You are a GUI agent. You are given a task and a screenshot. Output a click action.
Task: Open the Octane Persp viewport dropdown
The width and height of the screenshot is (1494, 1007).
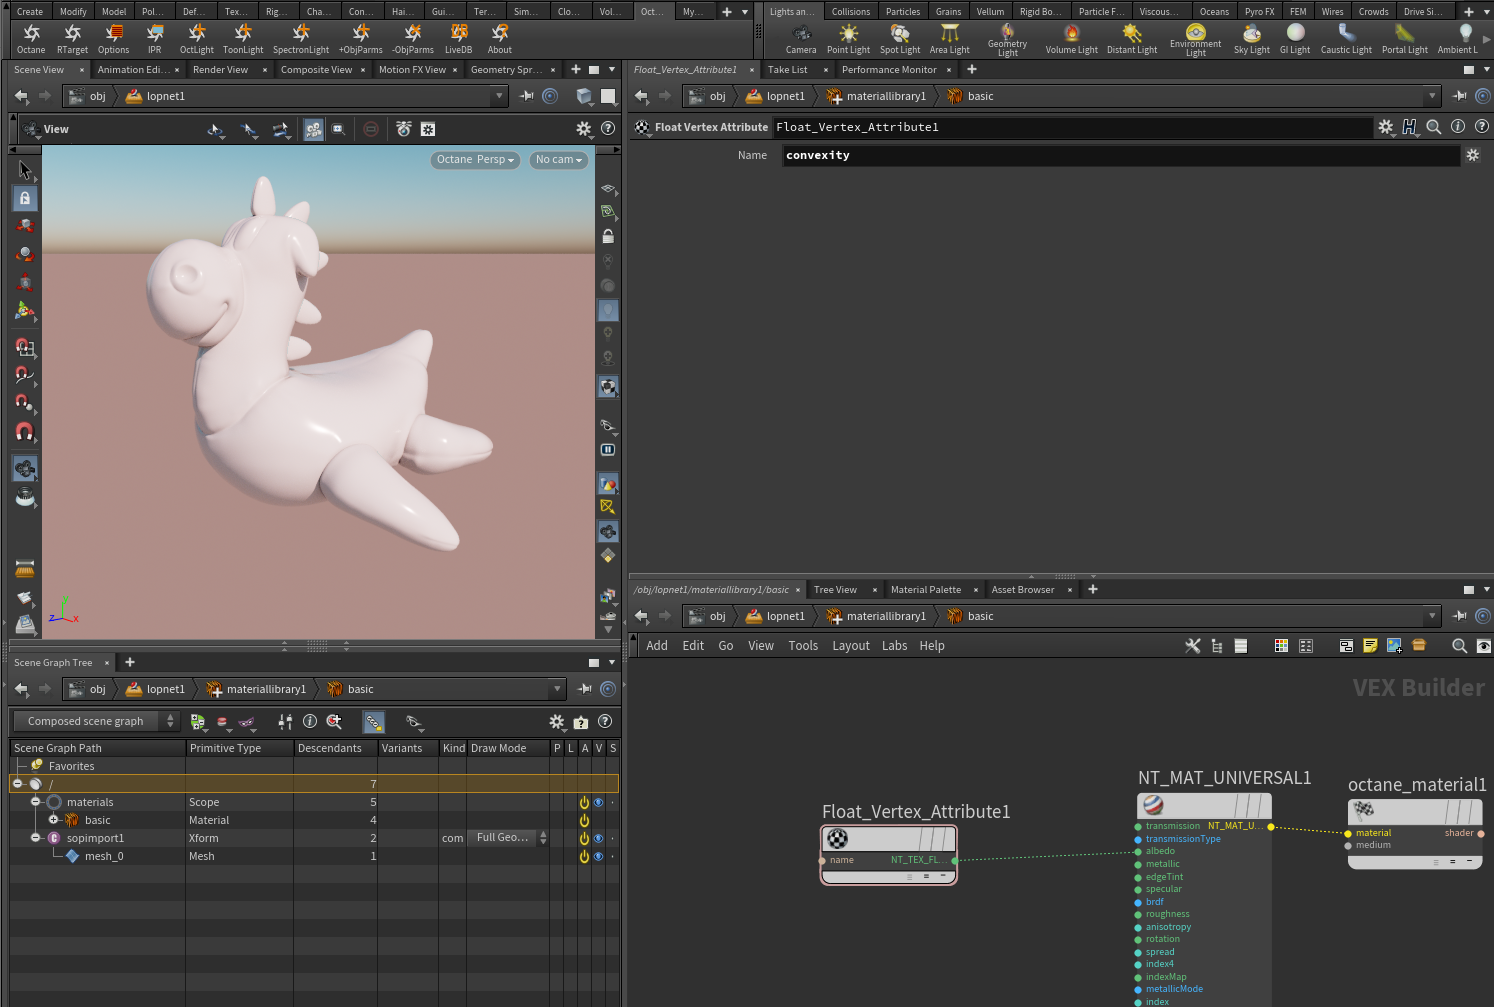(475, 160)
